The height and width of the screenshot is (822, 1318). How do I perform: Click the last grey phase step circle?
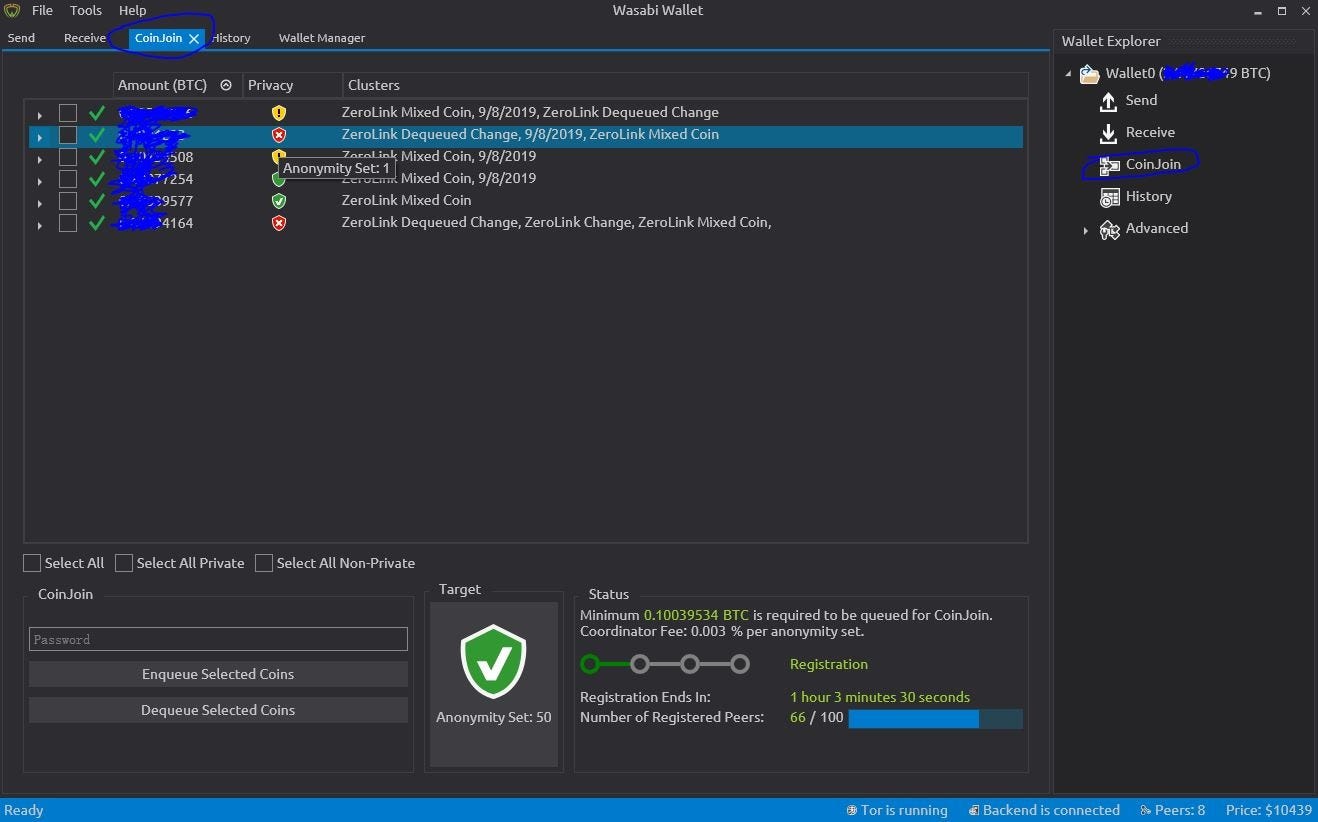(x=739, y=664)
